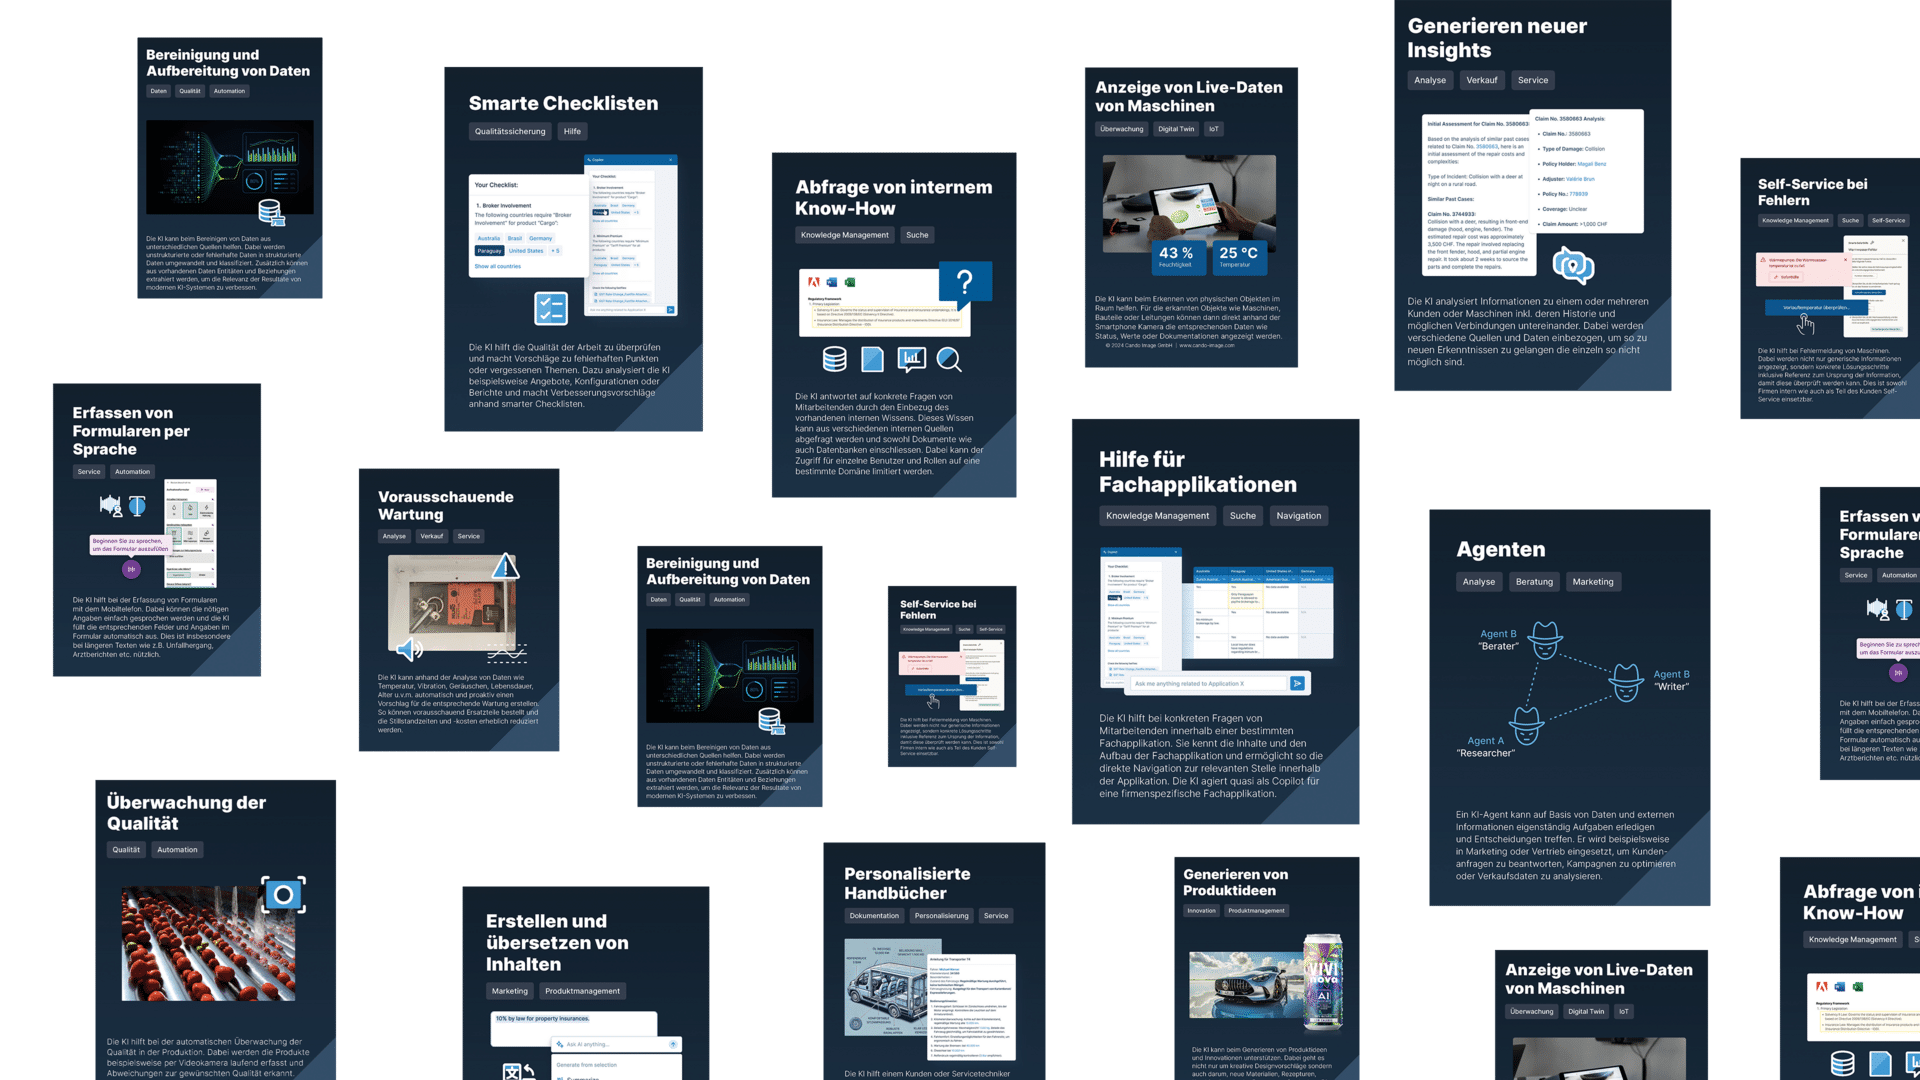This screenshot has height=1080, width=1920.
Task: Click the Agenten card title
Action: pos(1501,549)
